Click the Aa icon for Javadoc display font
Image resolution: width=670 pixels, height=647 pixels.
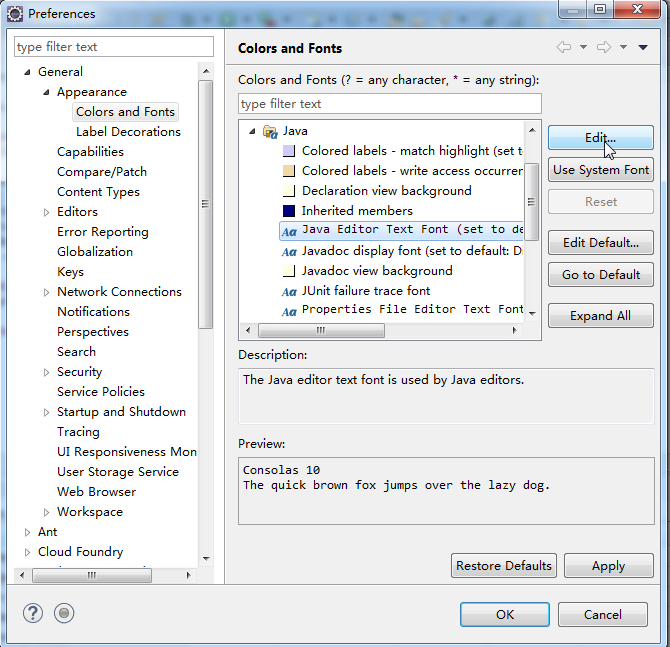[x=289, y=252]
